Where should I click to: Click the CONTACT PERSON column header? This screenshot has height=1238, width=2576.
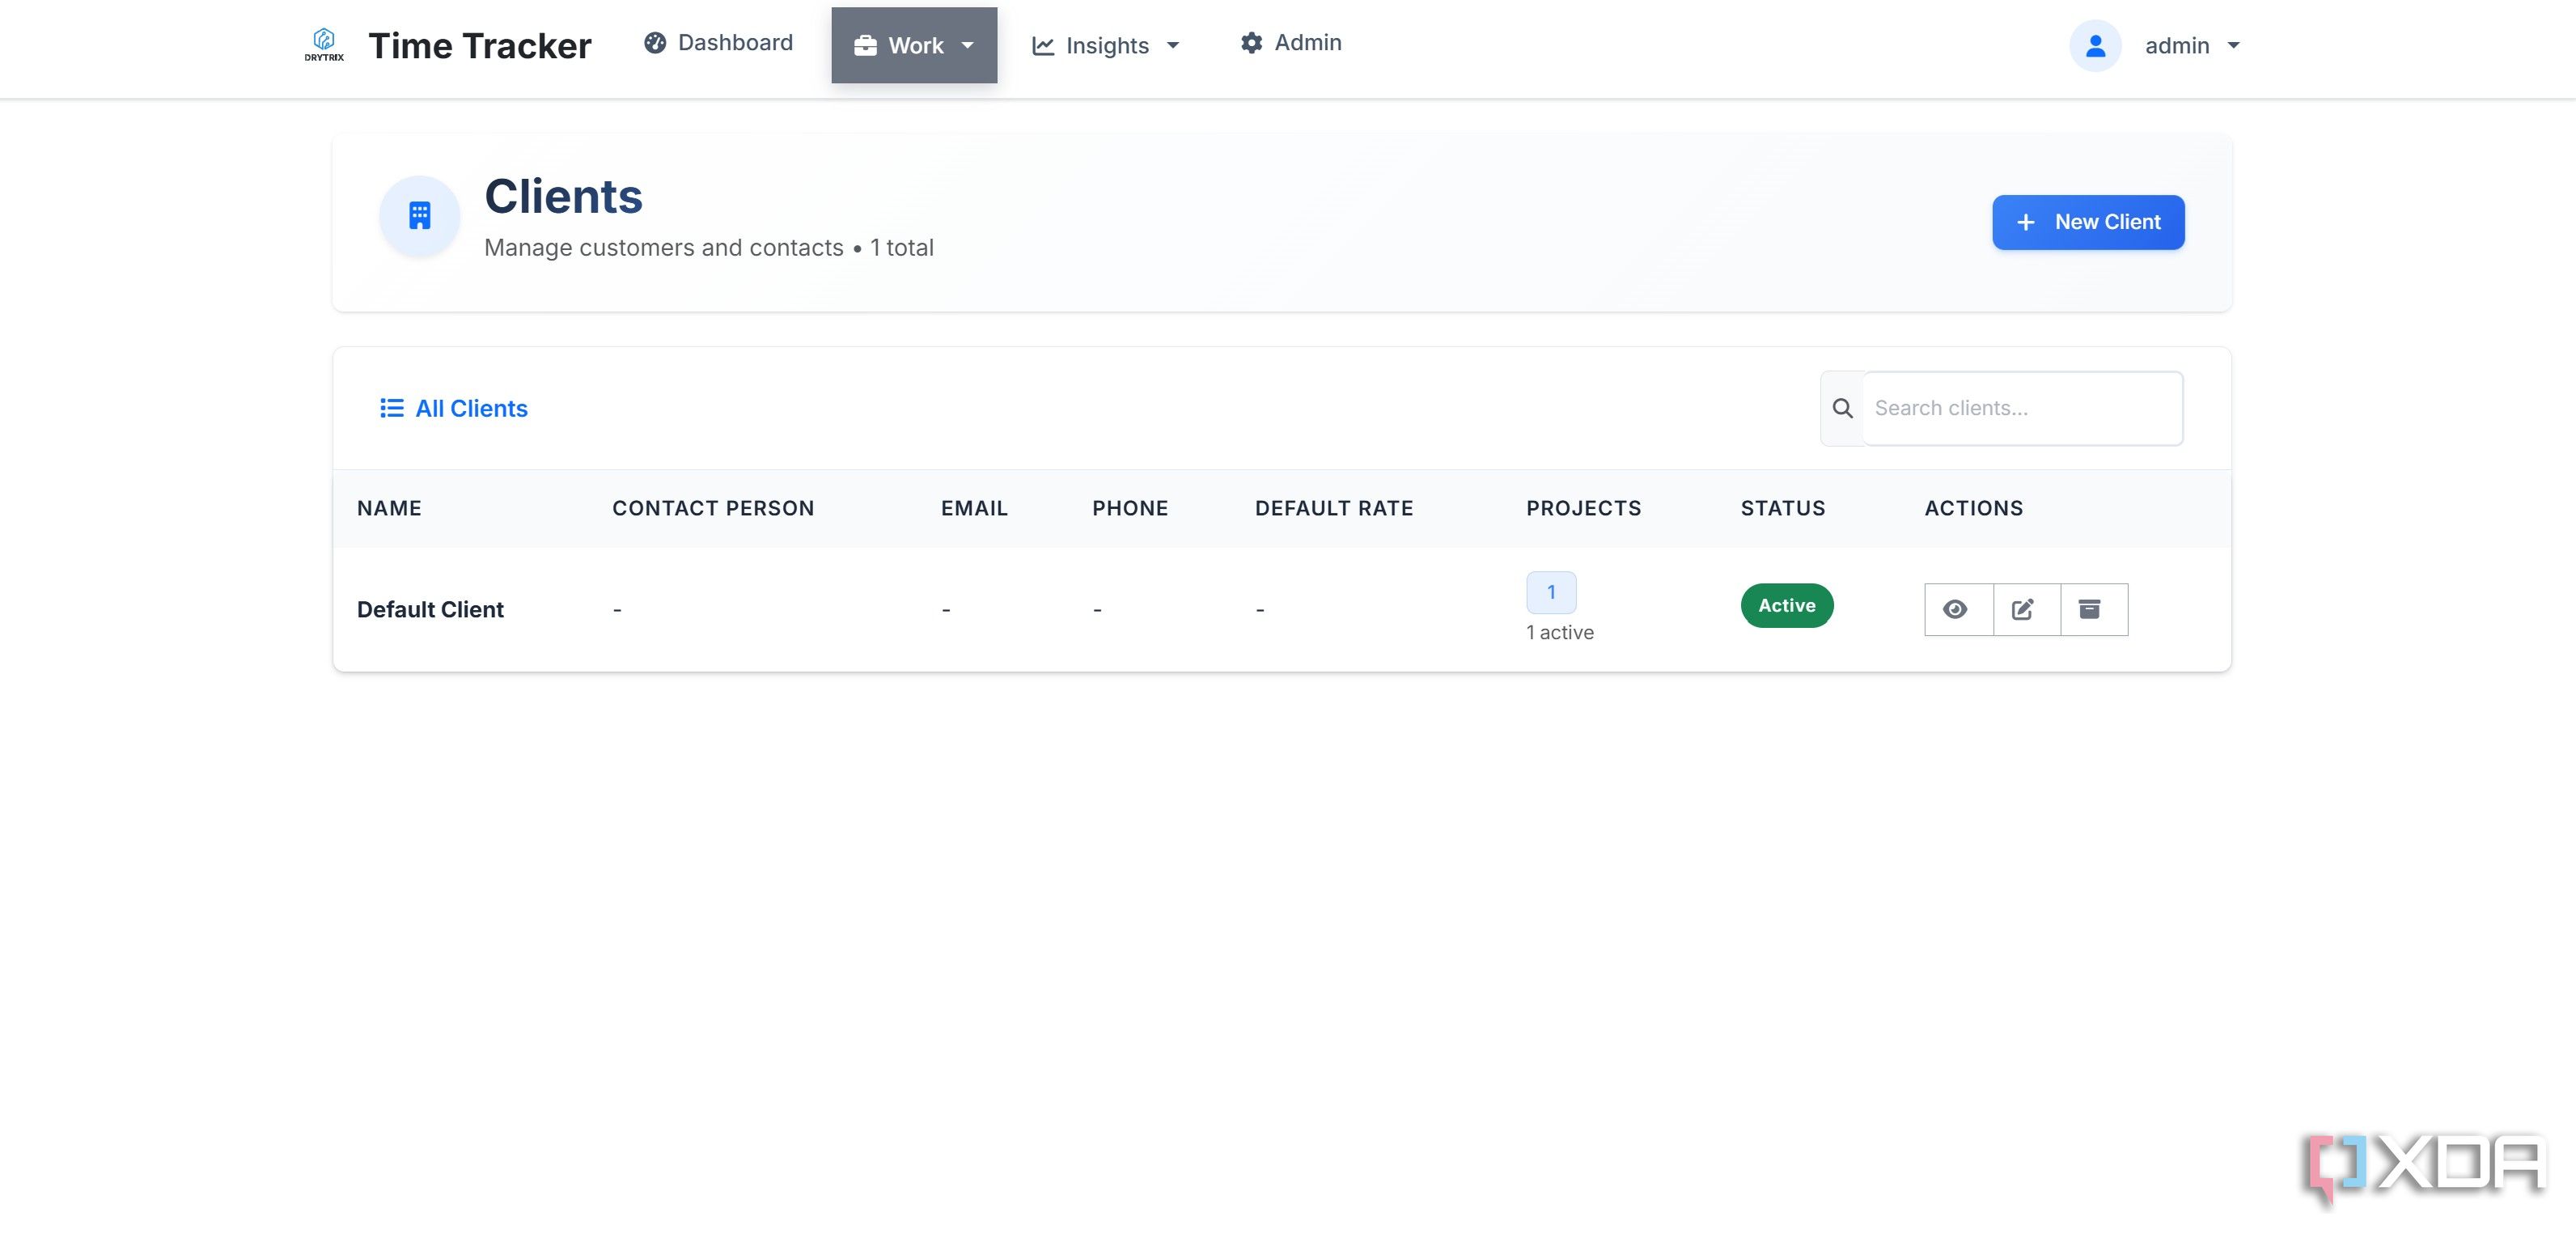click(713, 508)
